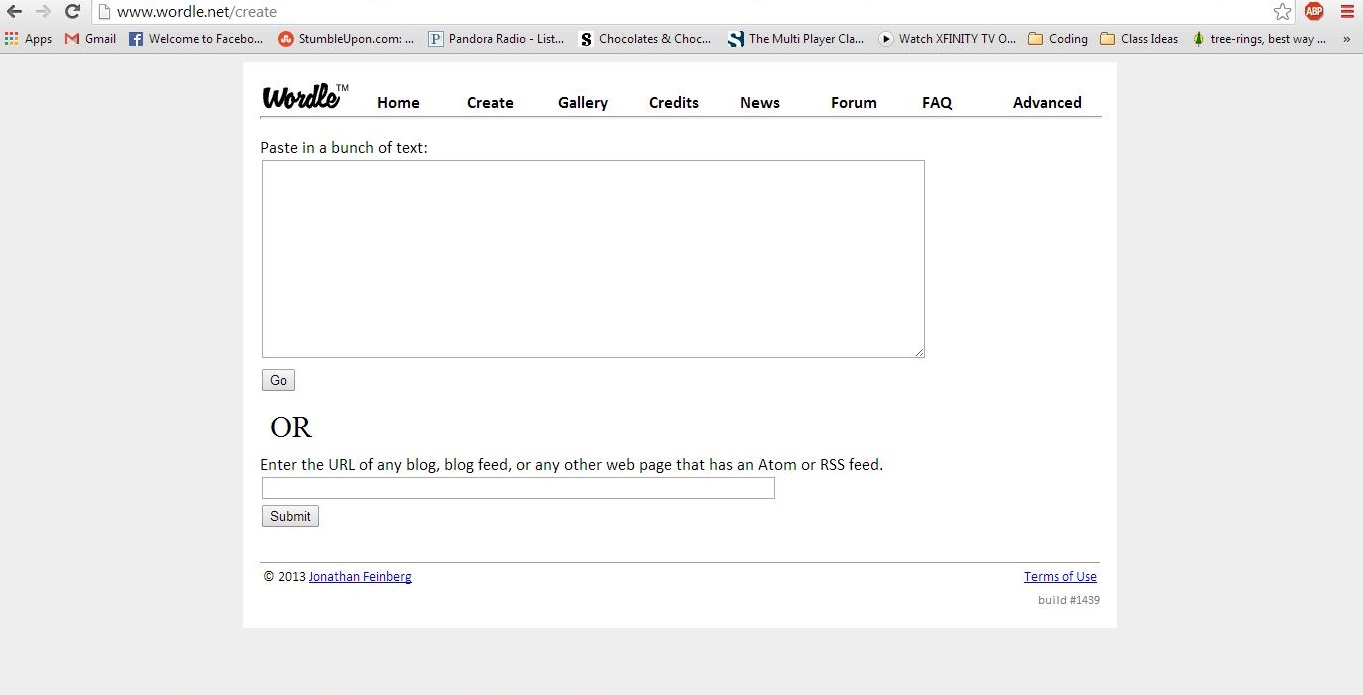Open the FAQ nav item

[x=937, y=103]
